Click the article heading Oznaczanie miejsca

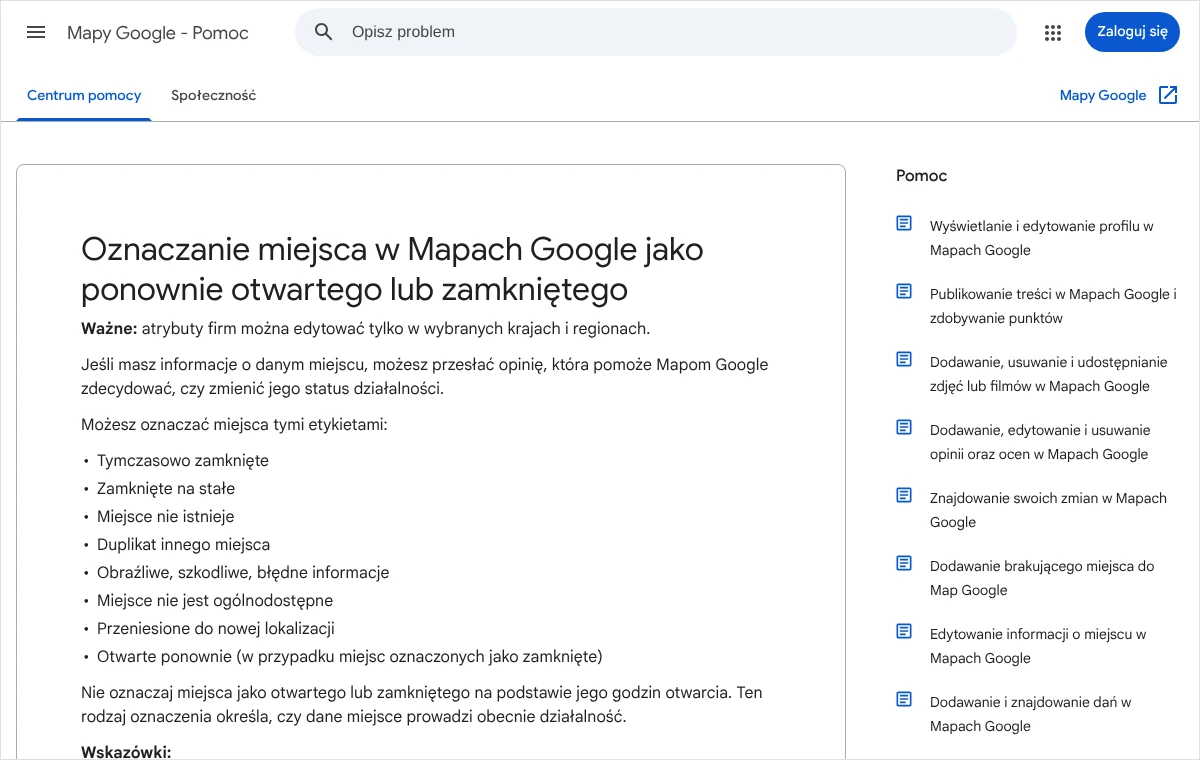click(x=392, y=269)
